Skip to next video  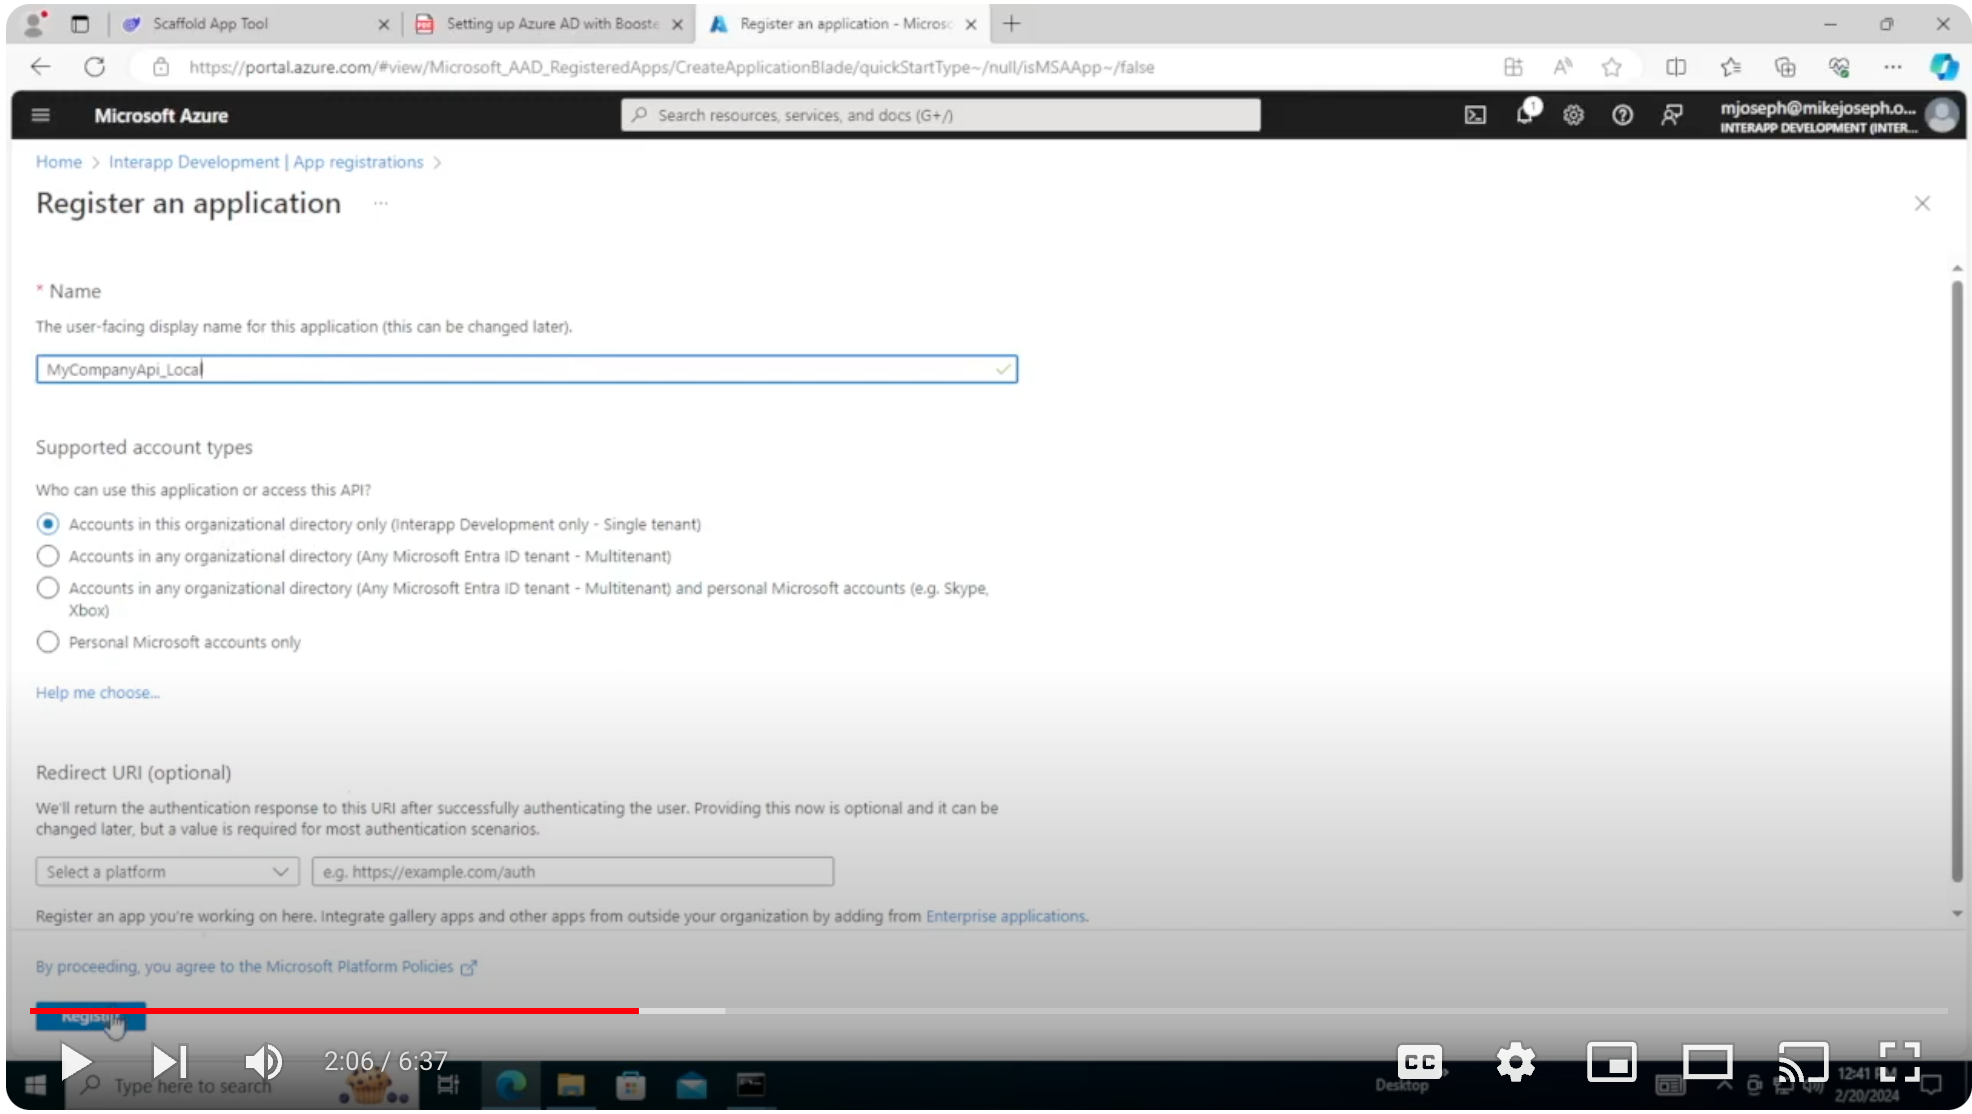pyautogui.click(x=170, y=1061)
